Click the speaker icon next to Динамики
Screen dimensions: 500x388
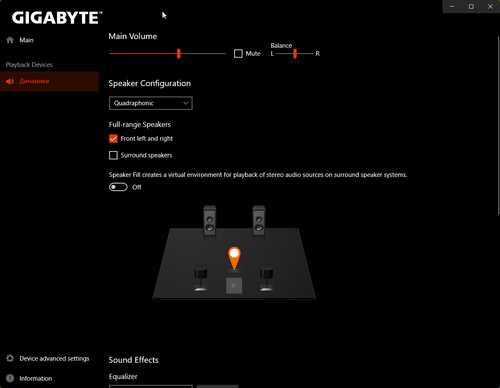[10, 81]
